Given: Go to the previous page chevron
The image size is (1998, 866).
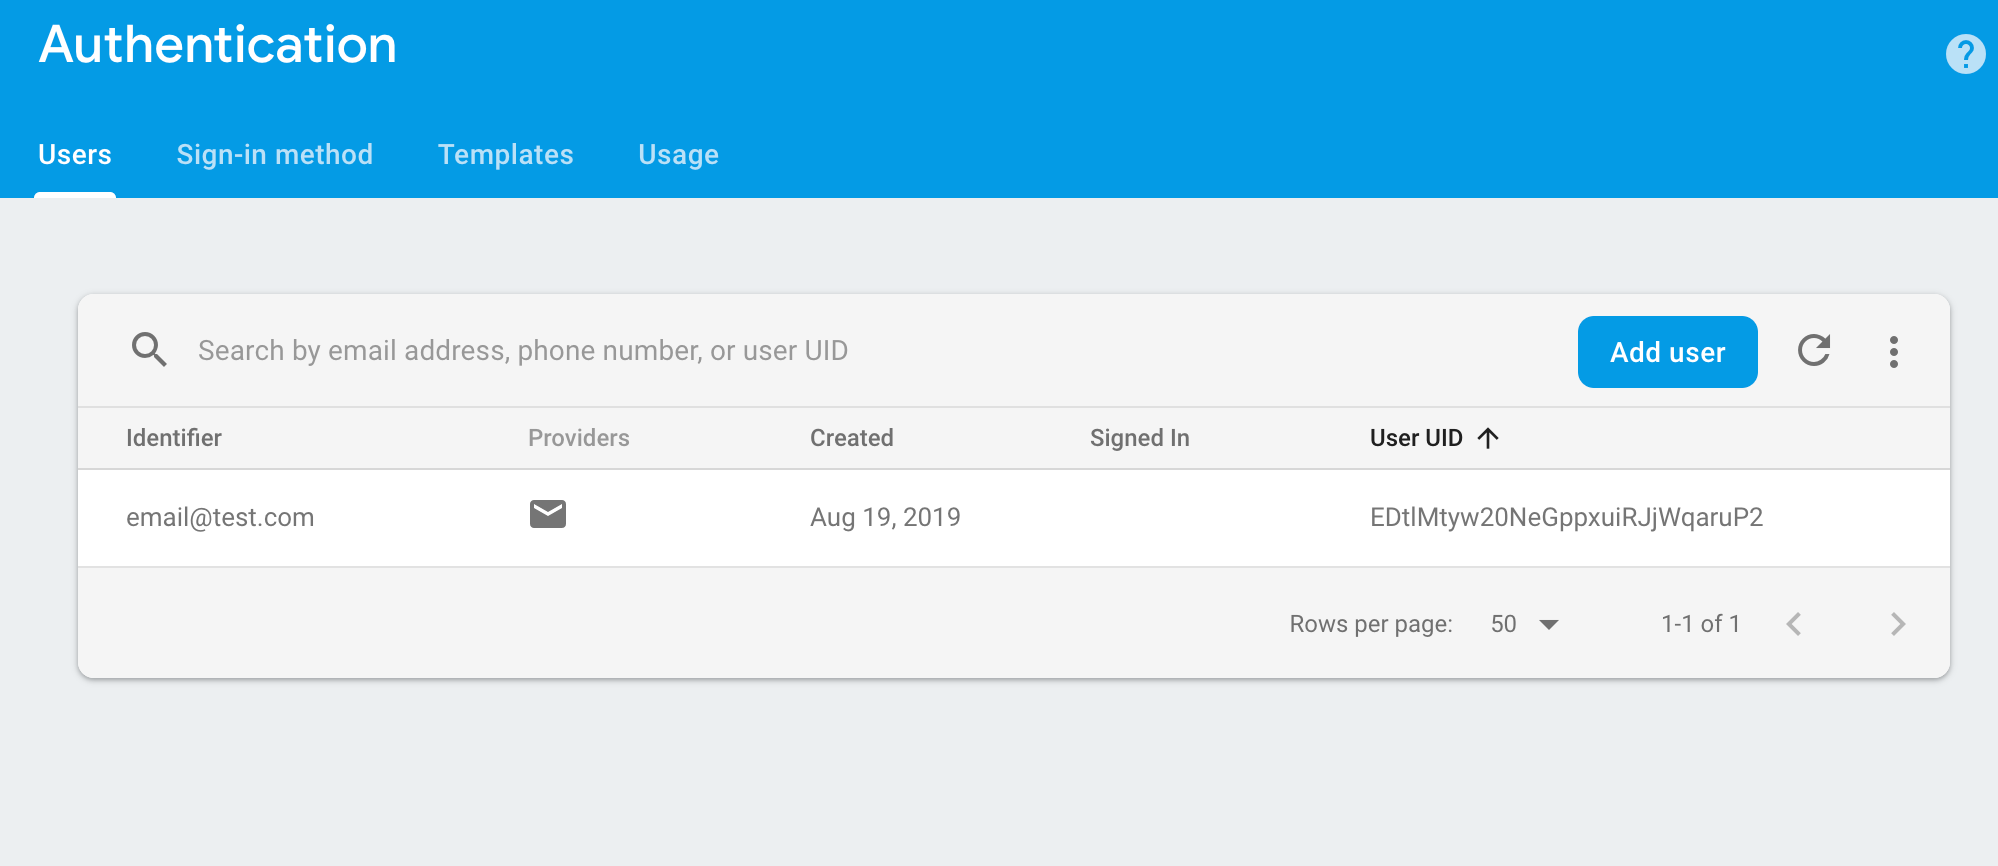Looking at the screenshot, I should pyautogui.click(x=1794, y=624).
